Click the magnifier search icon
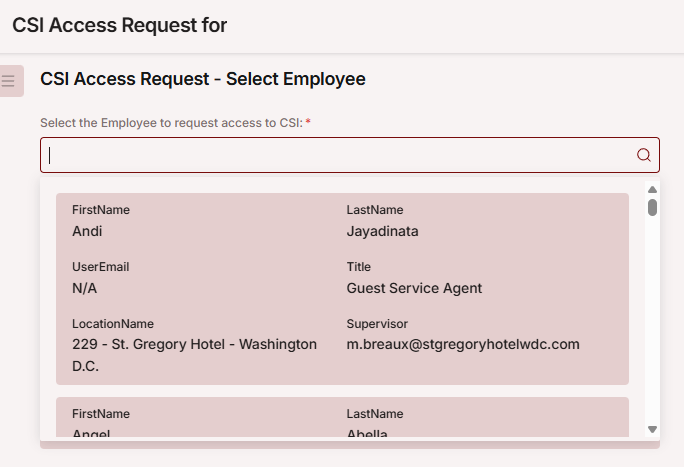 644,155
